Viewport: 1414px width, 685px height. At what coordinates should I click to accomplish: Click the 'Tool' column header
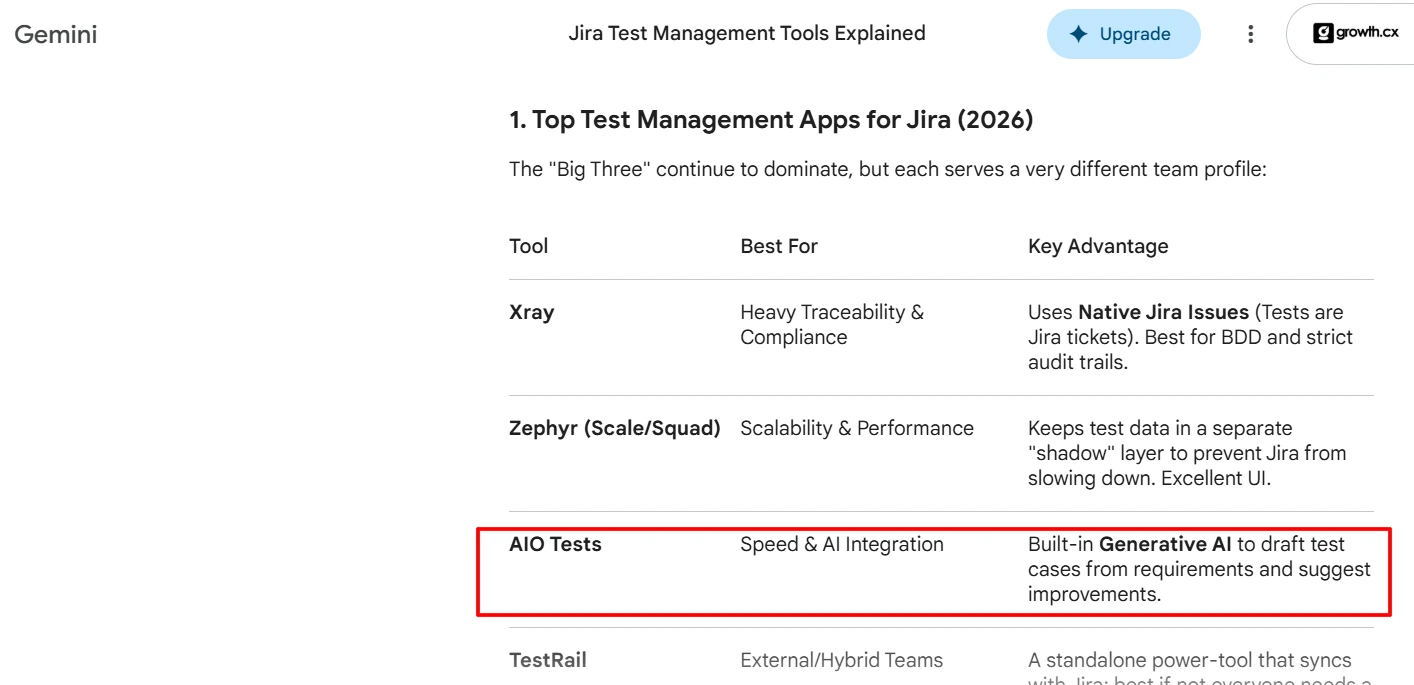coord(529,246)
